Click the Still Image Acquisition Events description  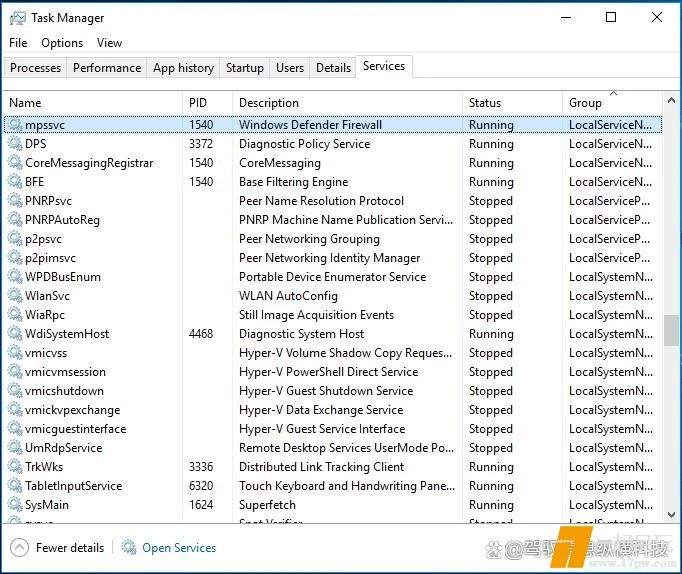[x=316, y=315]
